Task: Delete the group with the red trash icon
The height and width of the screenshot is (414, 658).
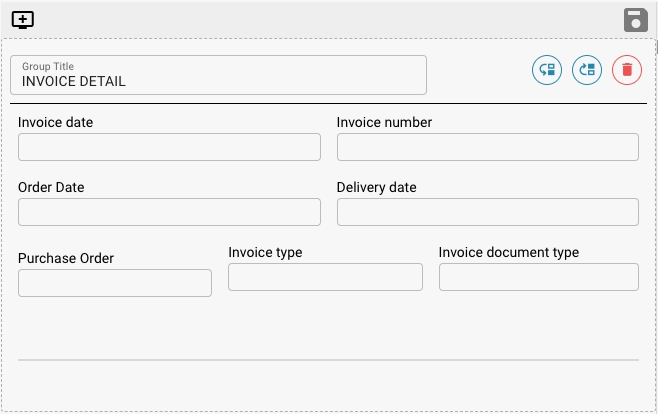Action: click(627, 70)
